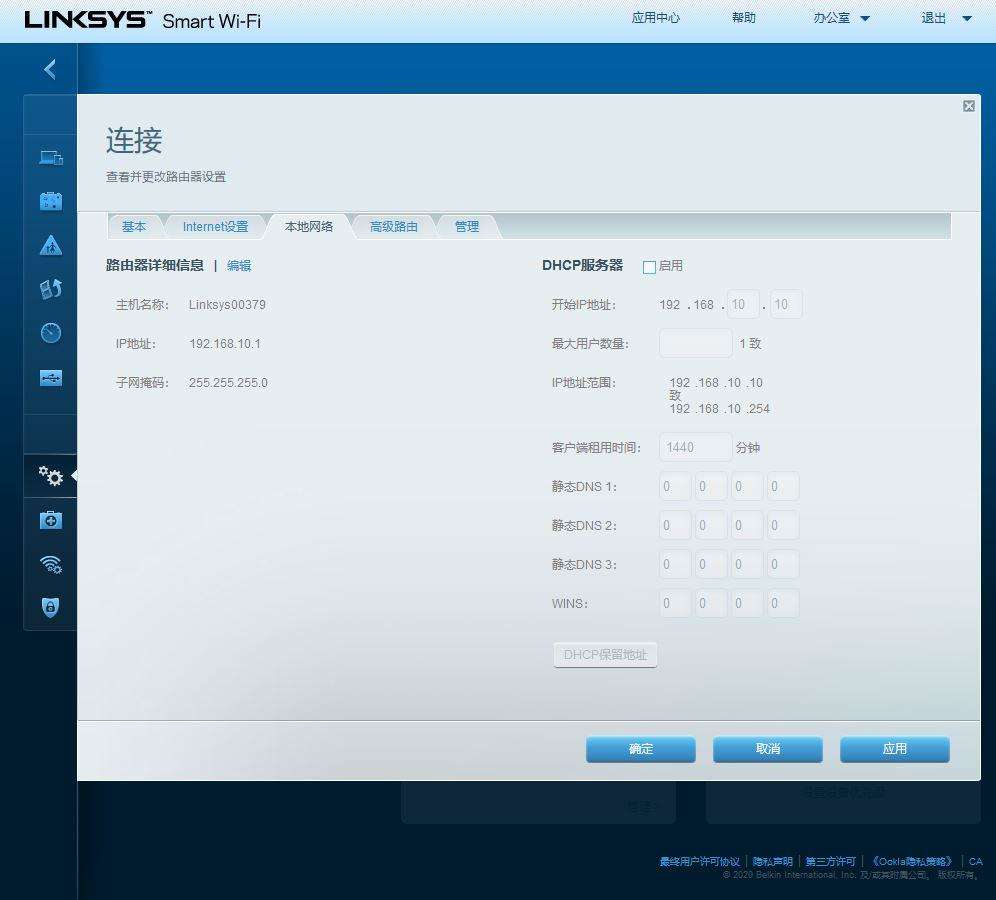
Task: Open the Speed Test gauge icon
Action: coord(51,333)
